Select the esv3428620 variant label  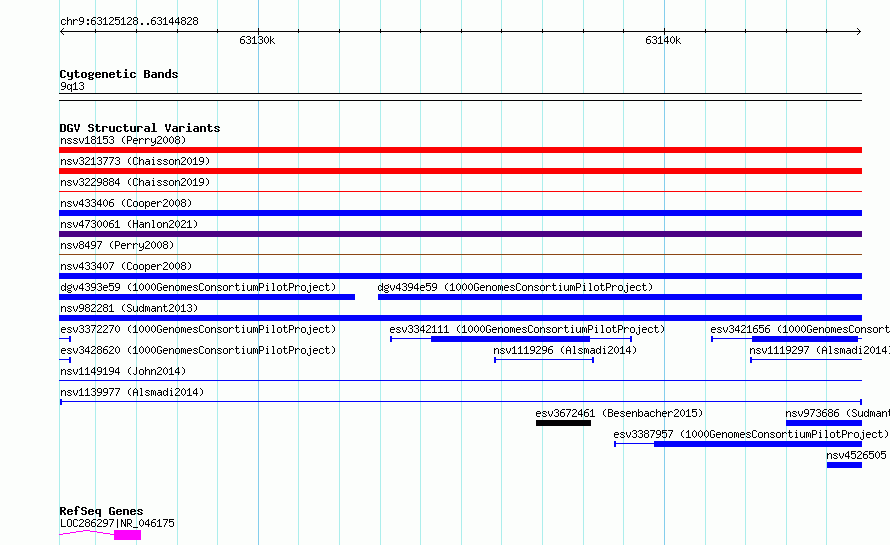198,350
